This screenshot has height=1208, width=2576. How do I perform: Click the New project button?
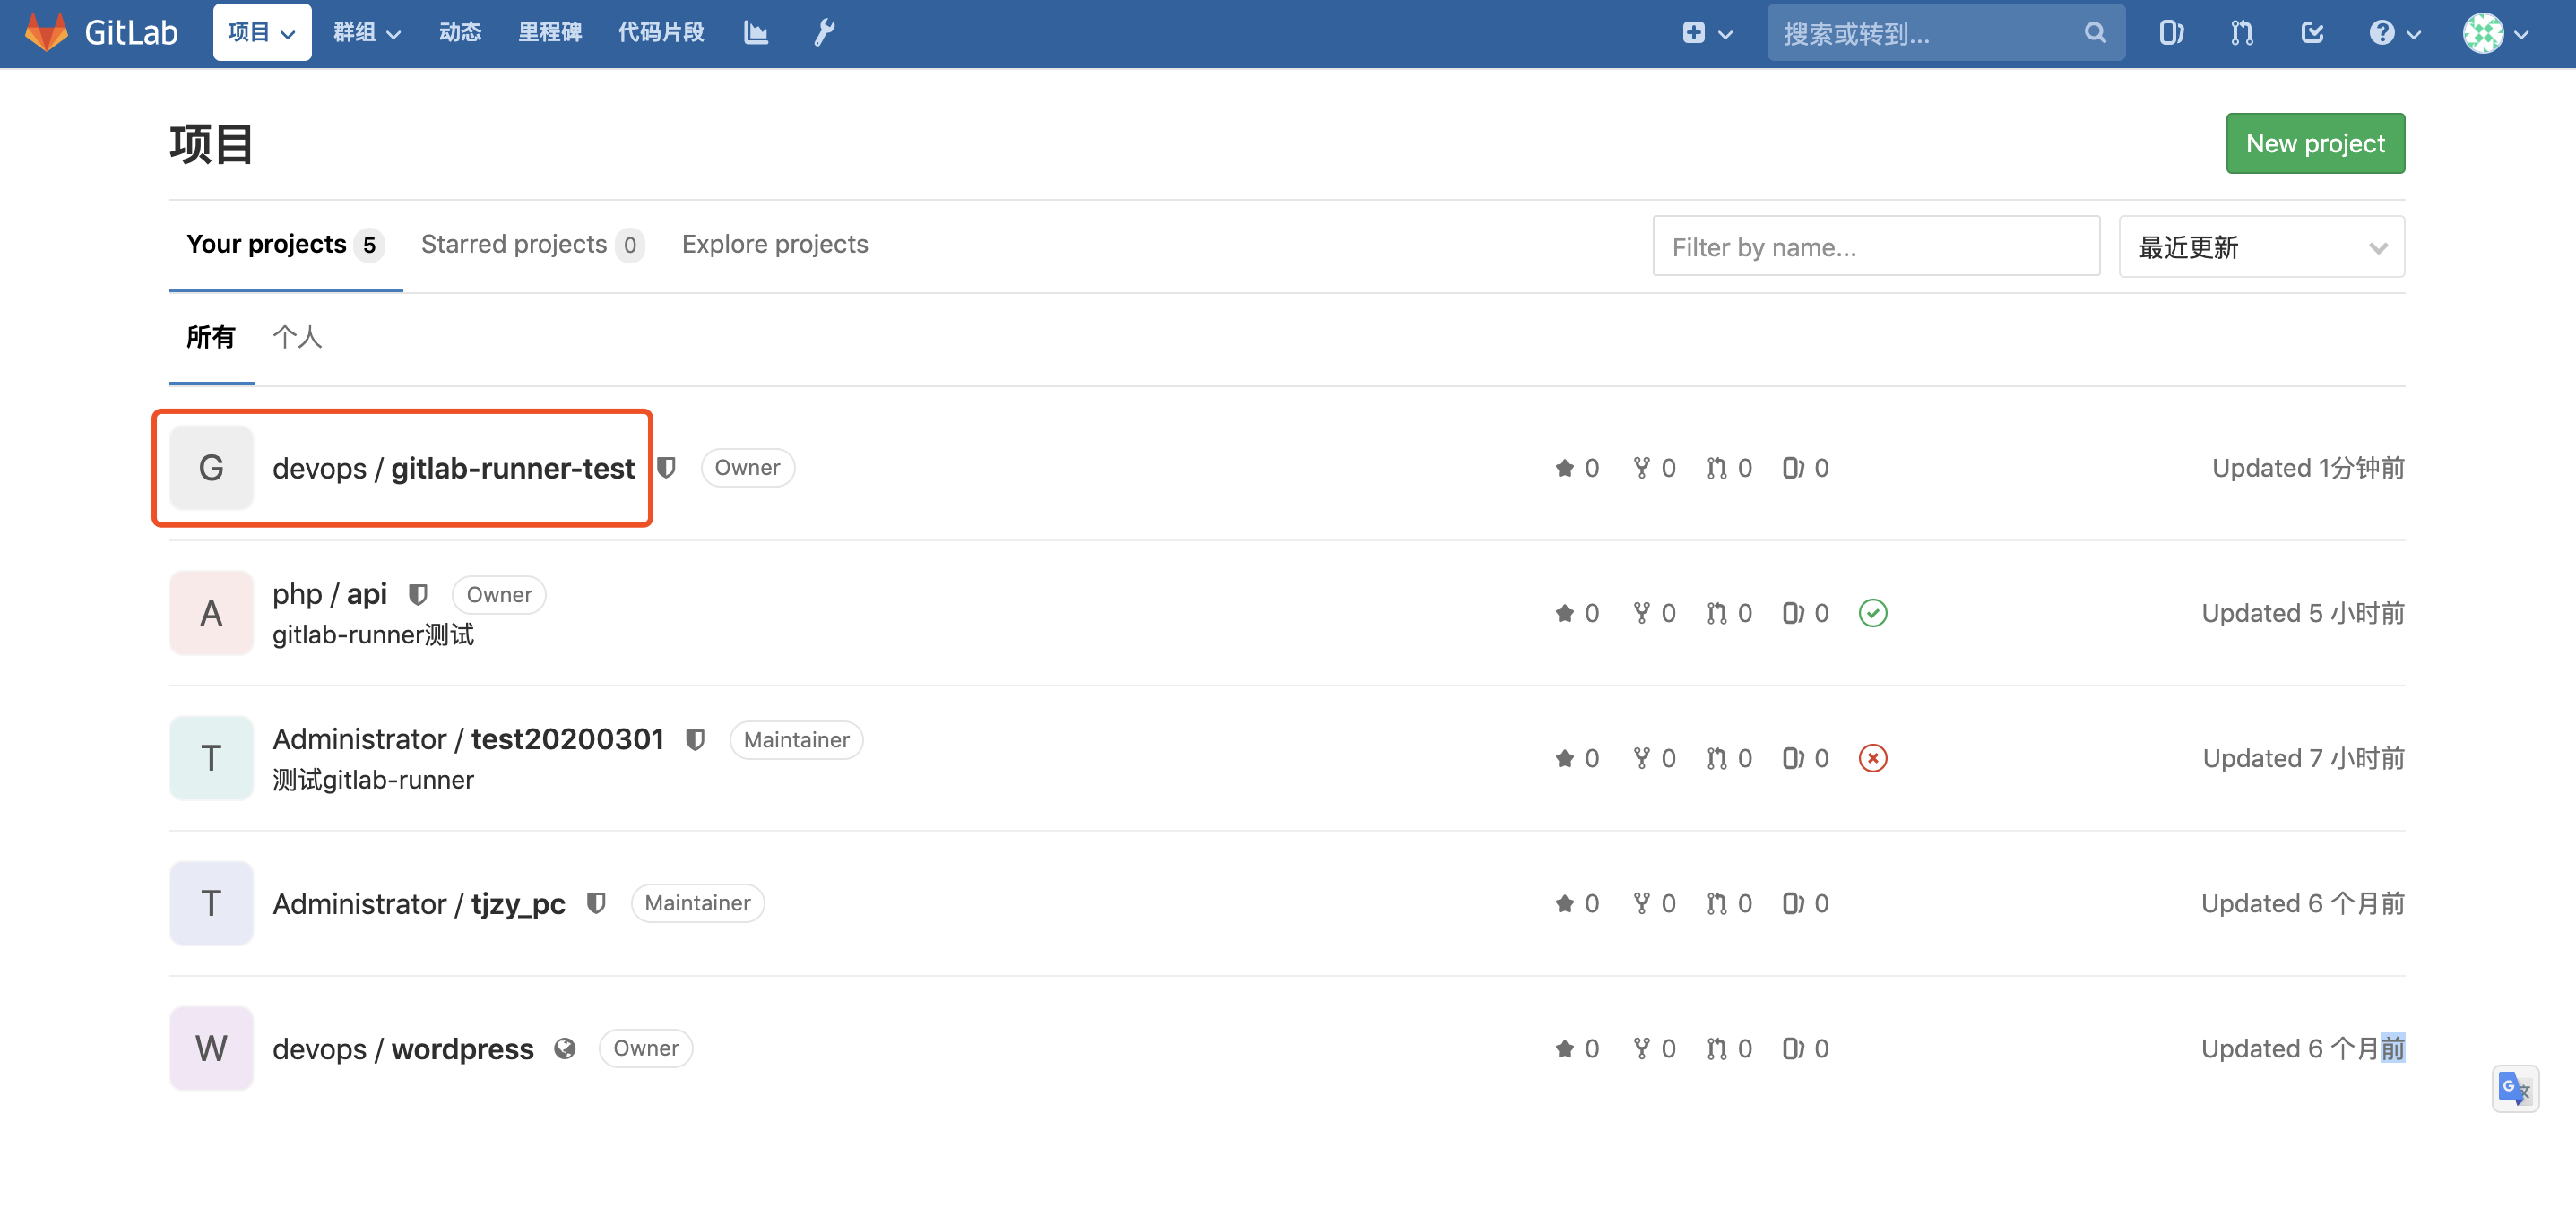click(x=2315, y=143)
